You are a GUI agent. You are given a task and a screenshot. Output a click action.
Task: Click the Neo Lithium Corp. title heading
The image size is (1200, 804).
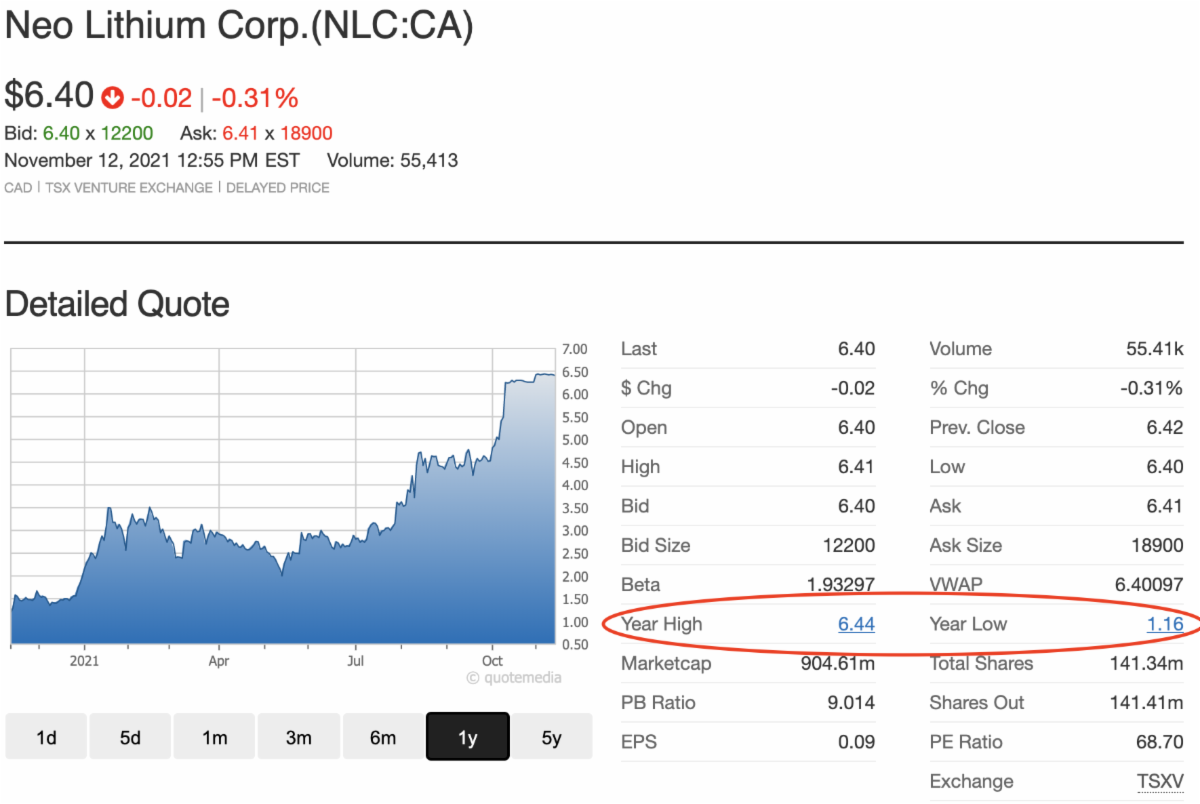point(238,27)
